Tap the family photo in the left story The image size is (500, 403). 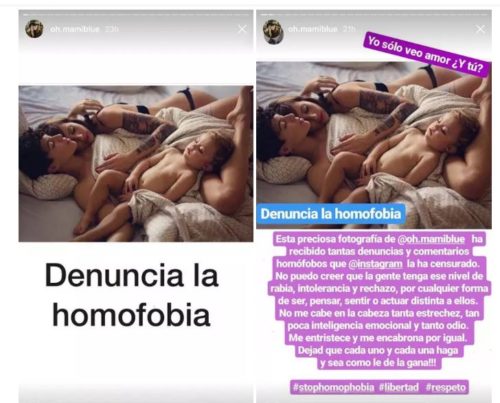tap(136, 164)
